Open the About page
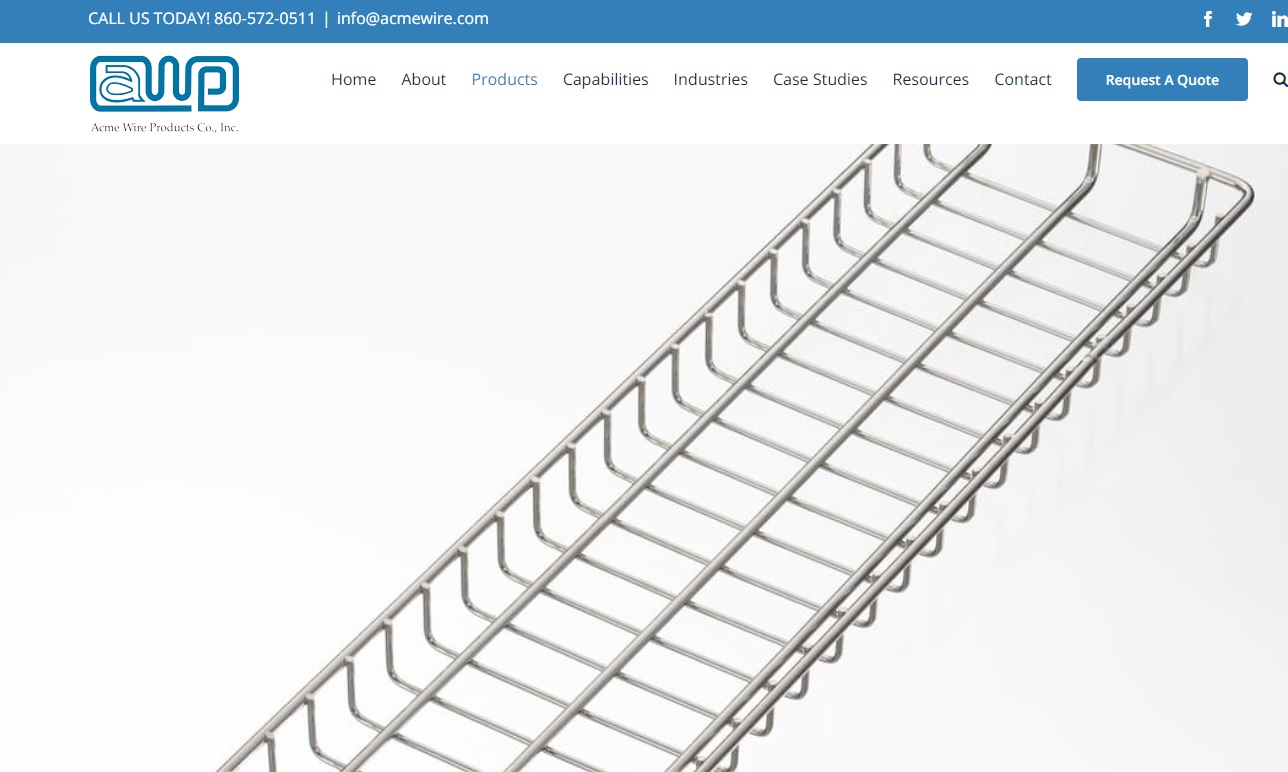 pyautogui.click(x=423, y=79)
